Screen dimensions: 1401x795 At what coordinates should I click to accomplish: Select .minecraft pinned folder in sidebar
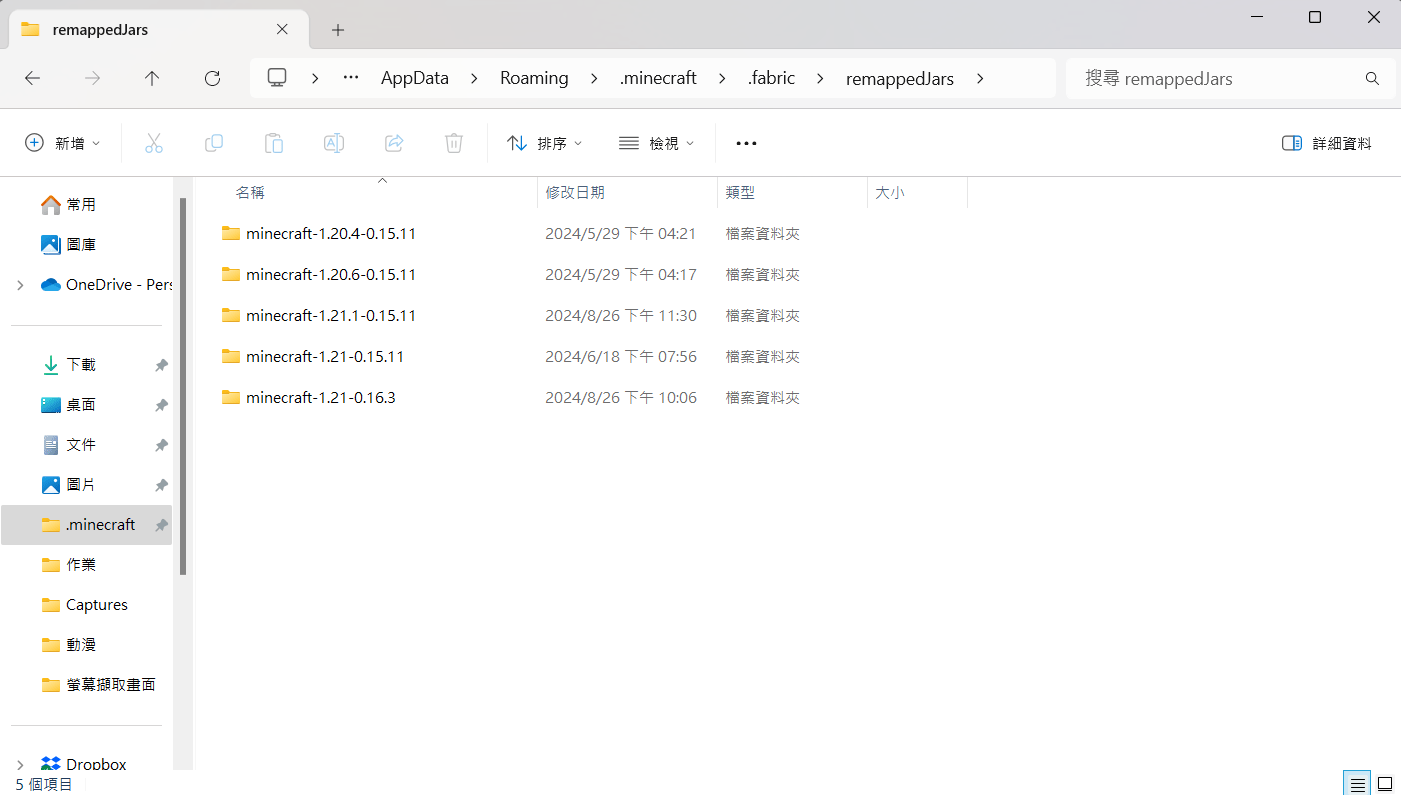[x=86, y=525]
